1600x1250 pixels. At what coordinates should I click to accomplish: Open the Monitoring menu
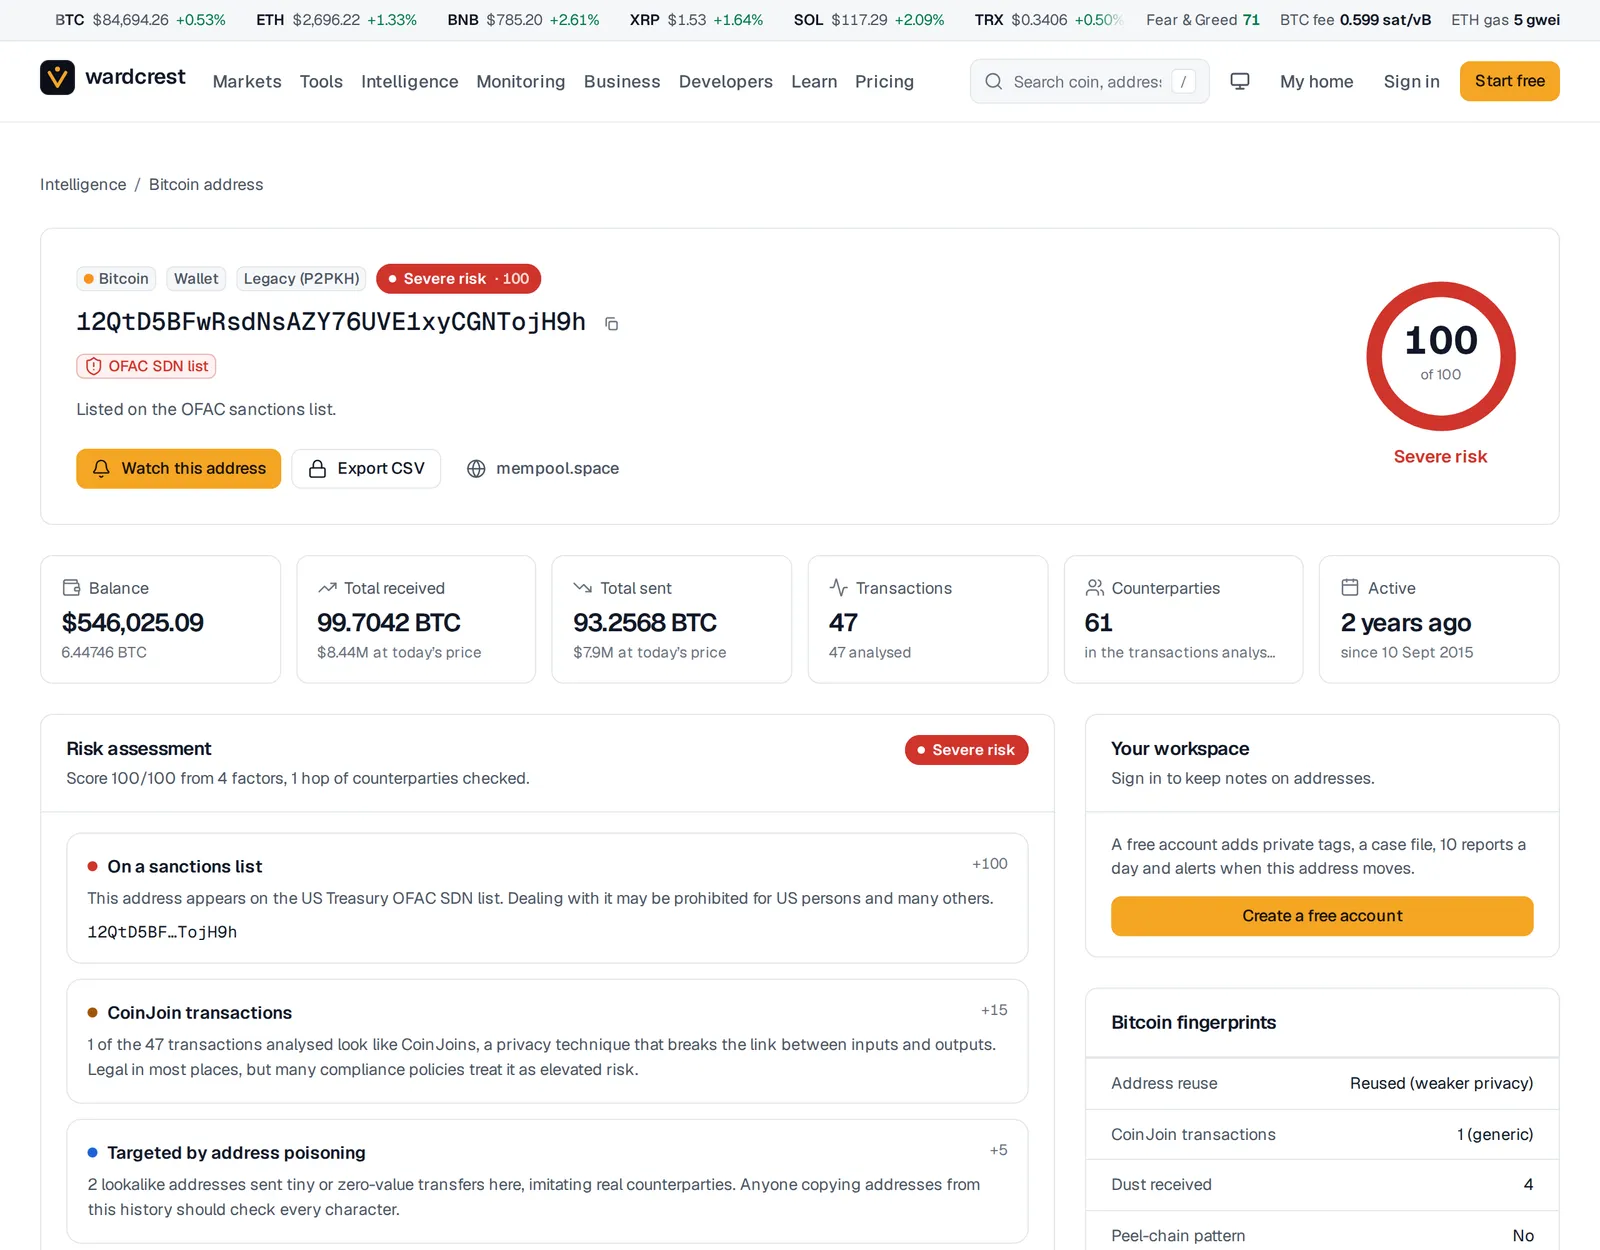(x=520, y=82)
